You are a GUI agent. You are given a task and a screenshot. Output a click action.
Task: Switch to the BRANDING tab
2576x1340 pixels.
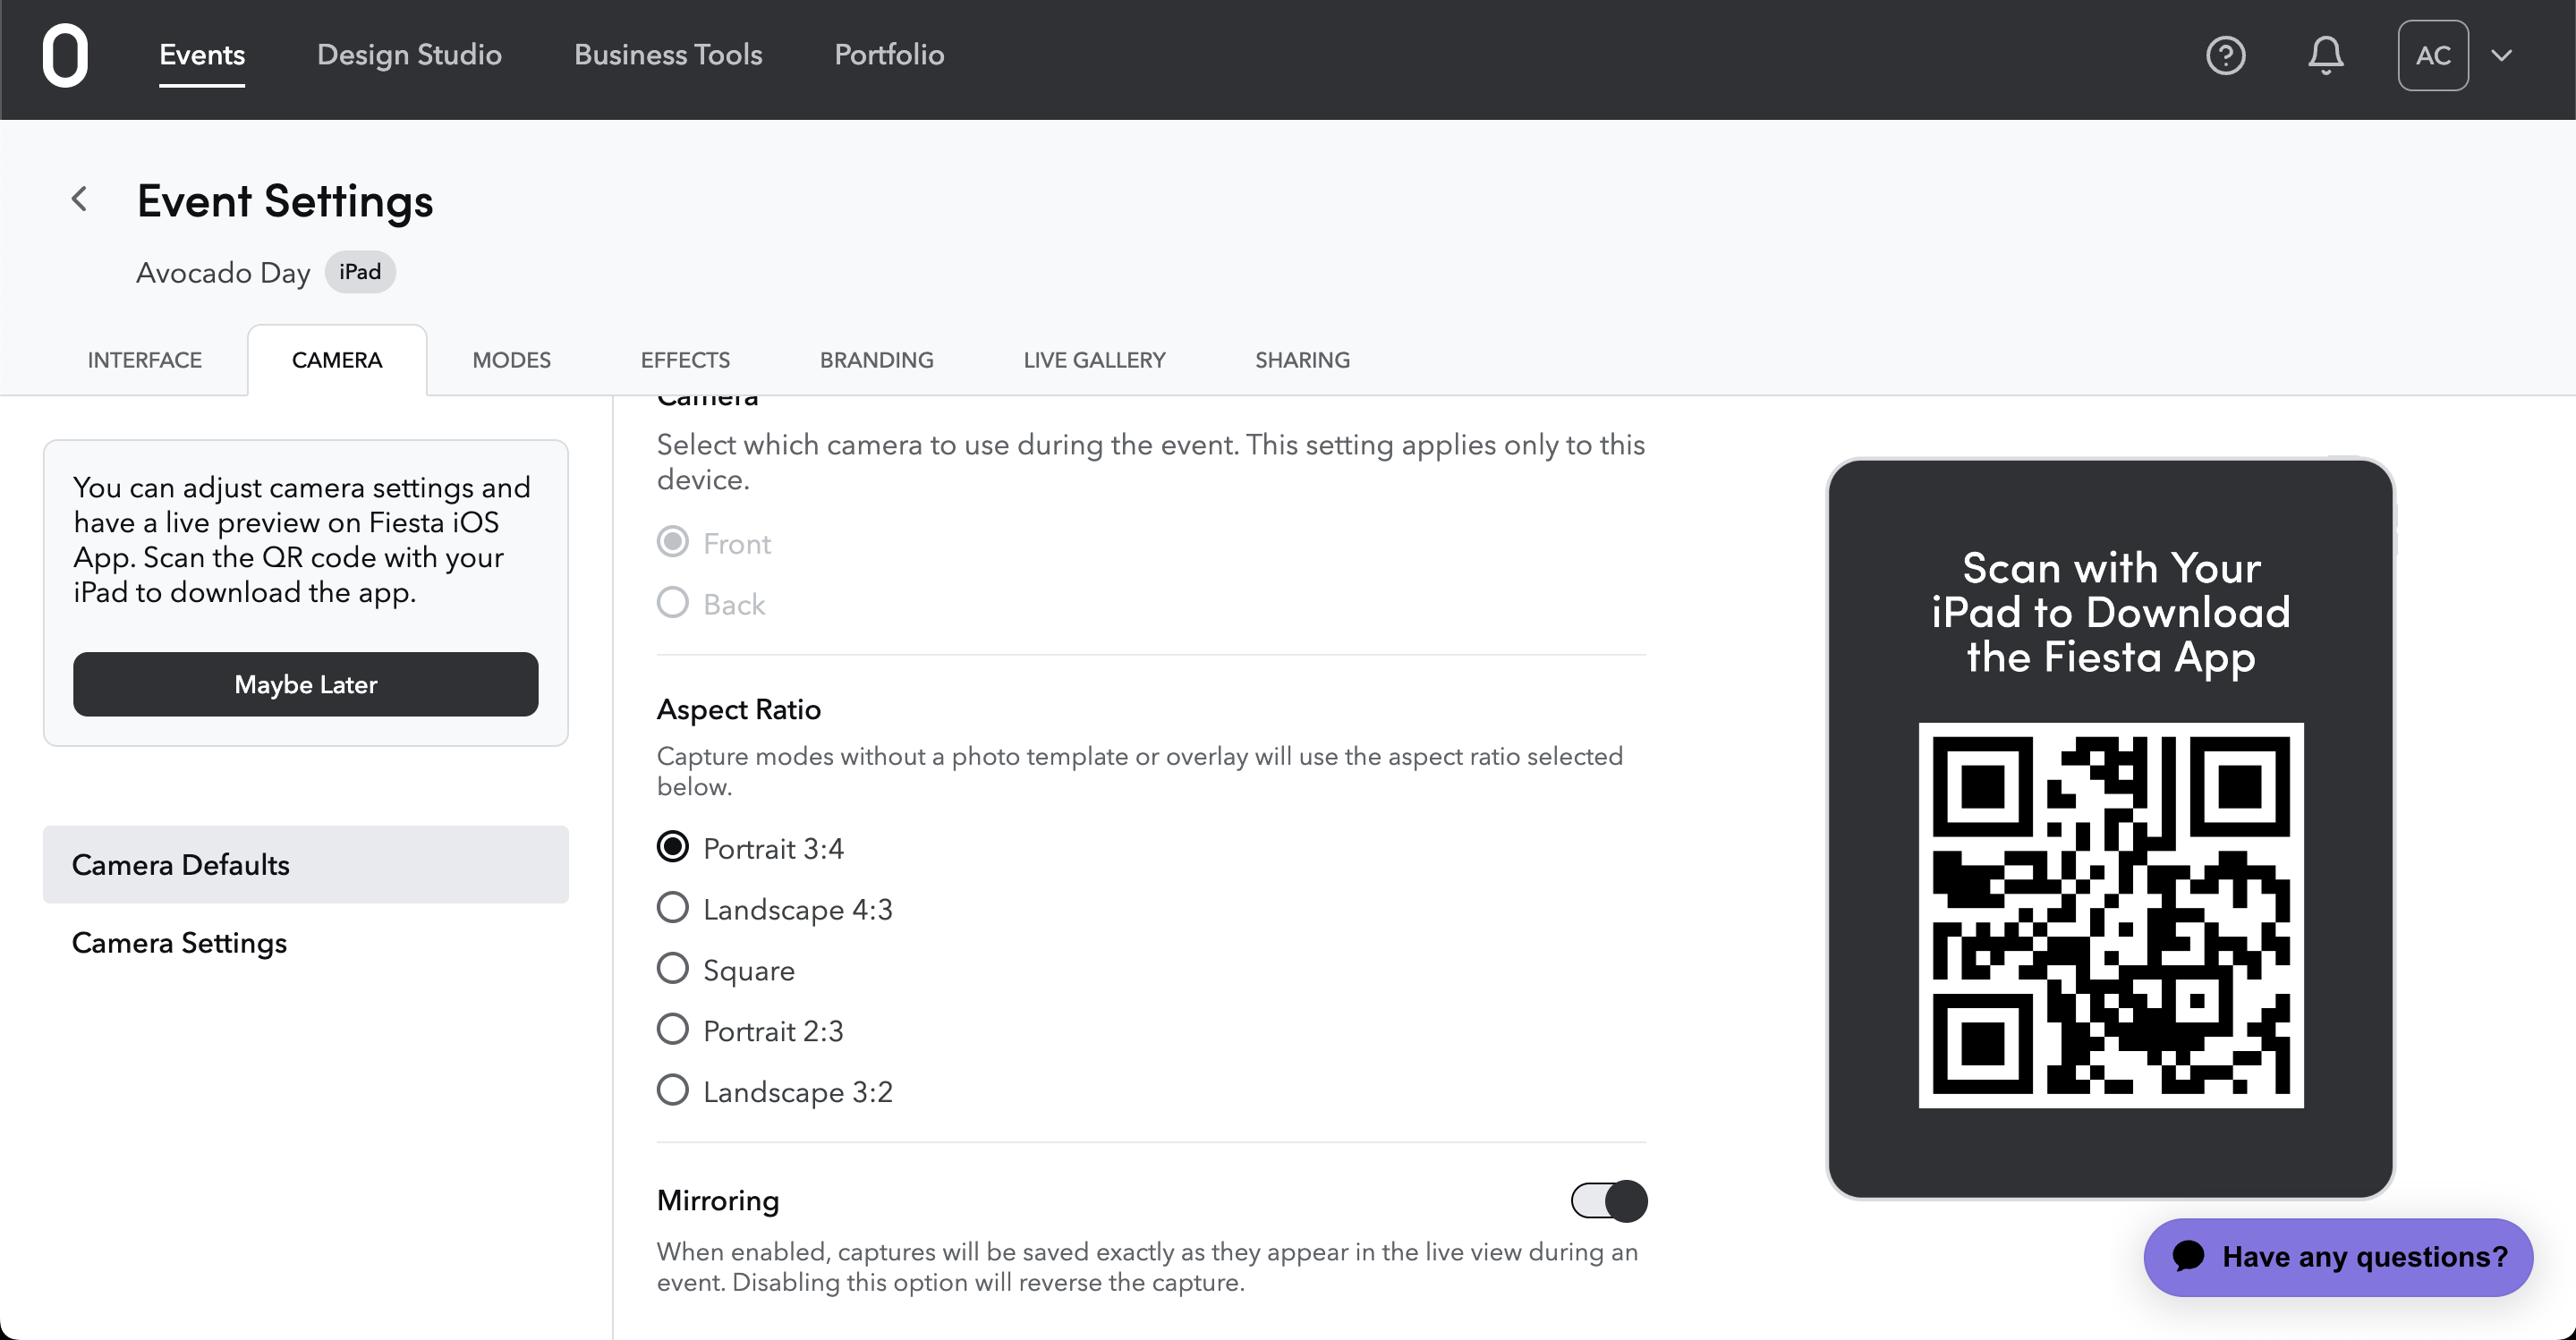click(x=876, y=360)
